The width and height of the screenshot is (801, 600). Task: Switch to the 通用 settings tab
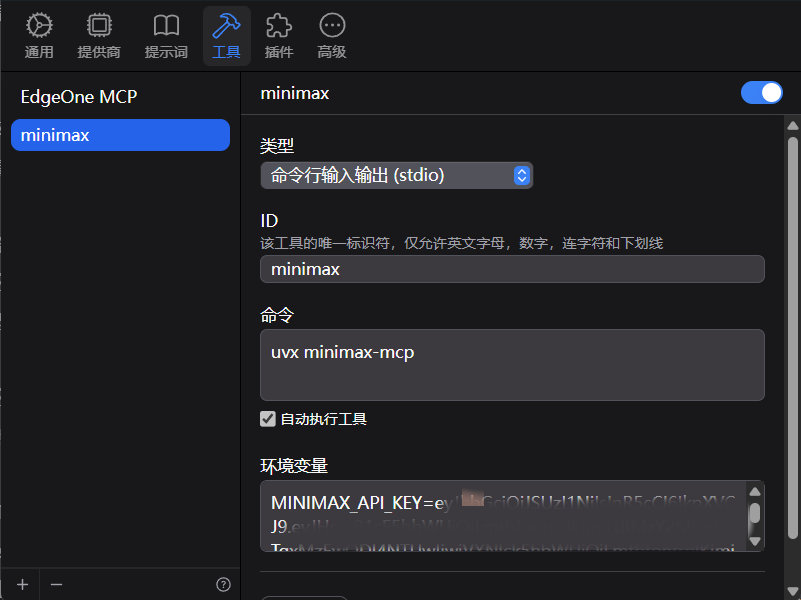(39, 27)
